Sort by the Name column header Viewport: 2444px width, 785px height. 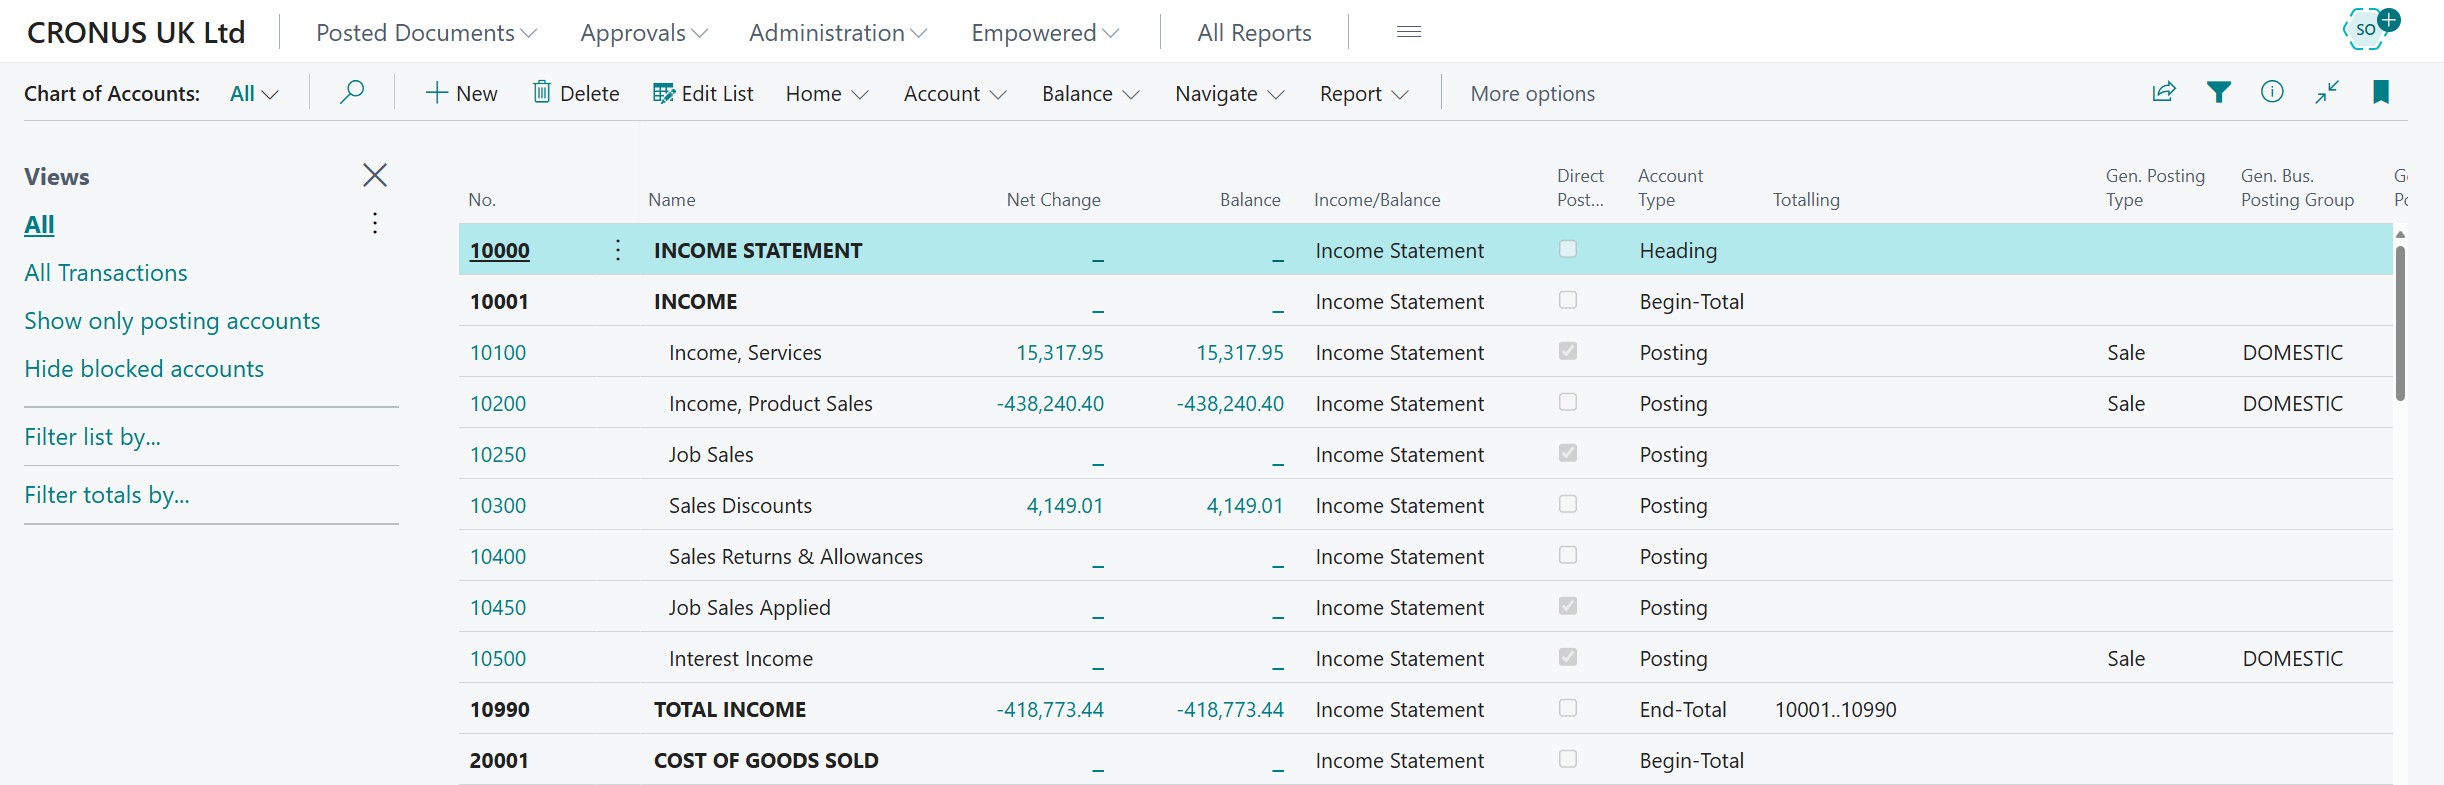[x=672, y=199]
